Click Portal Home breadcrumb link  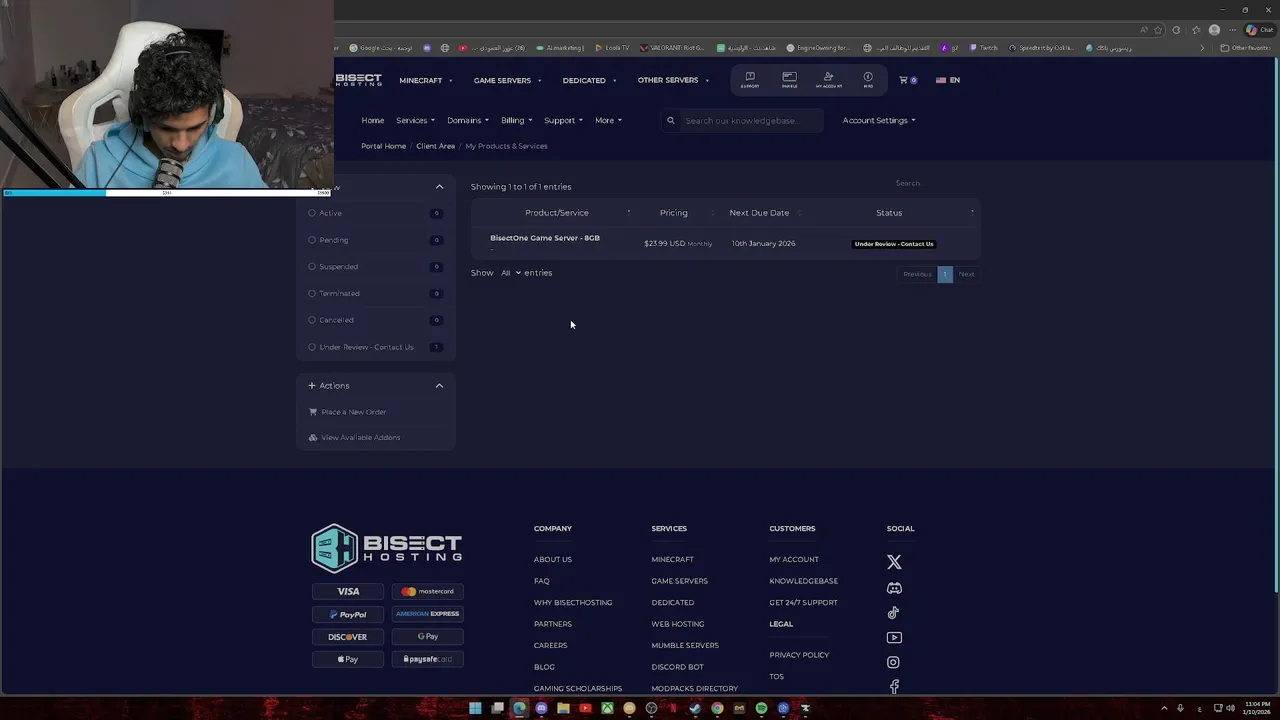(383, 146)
